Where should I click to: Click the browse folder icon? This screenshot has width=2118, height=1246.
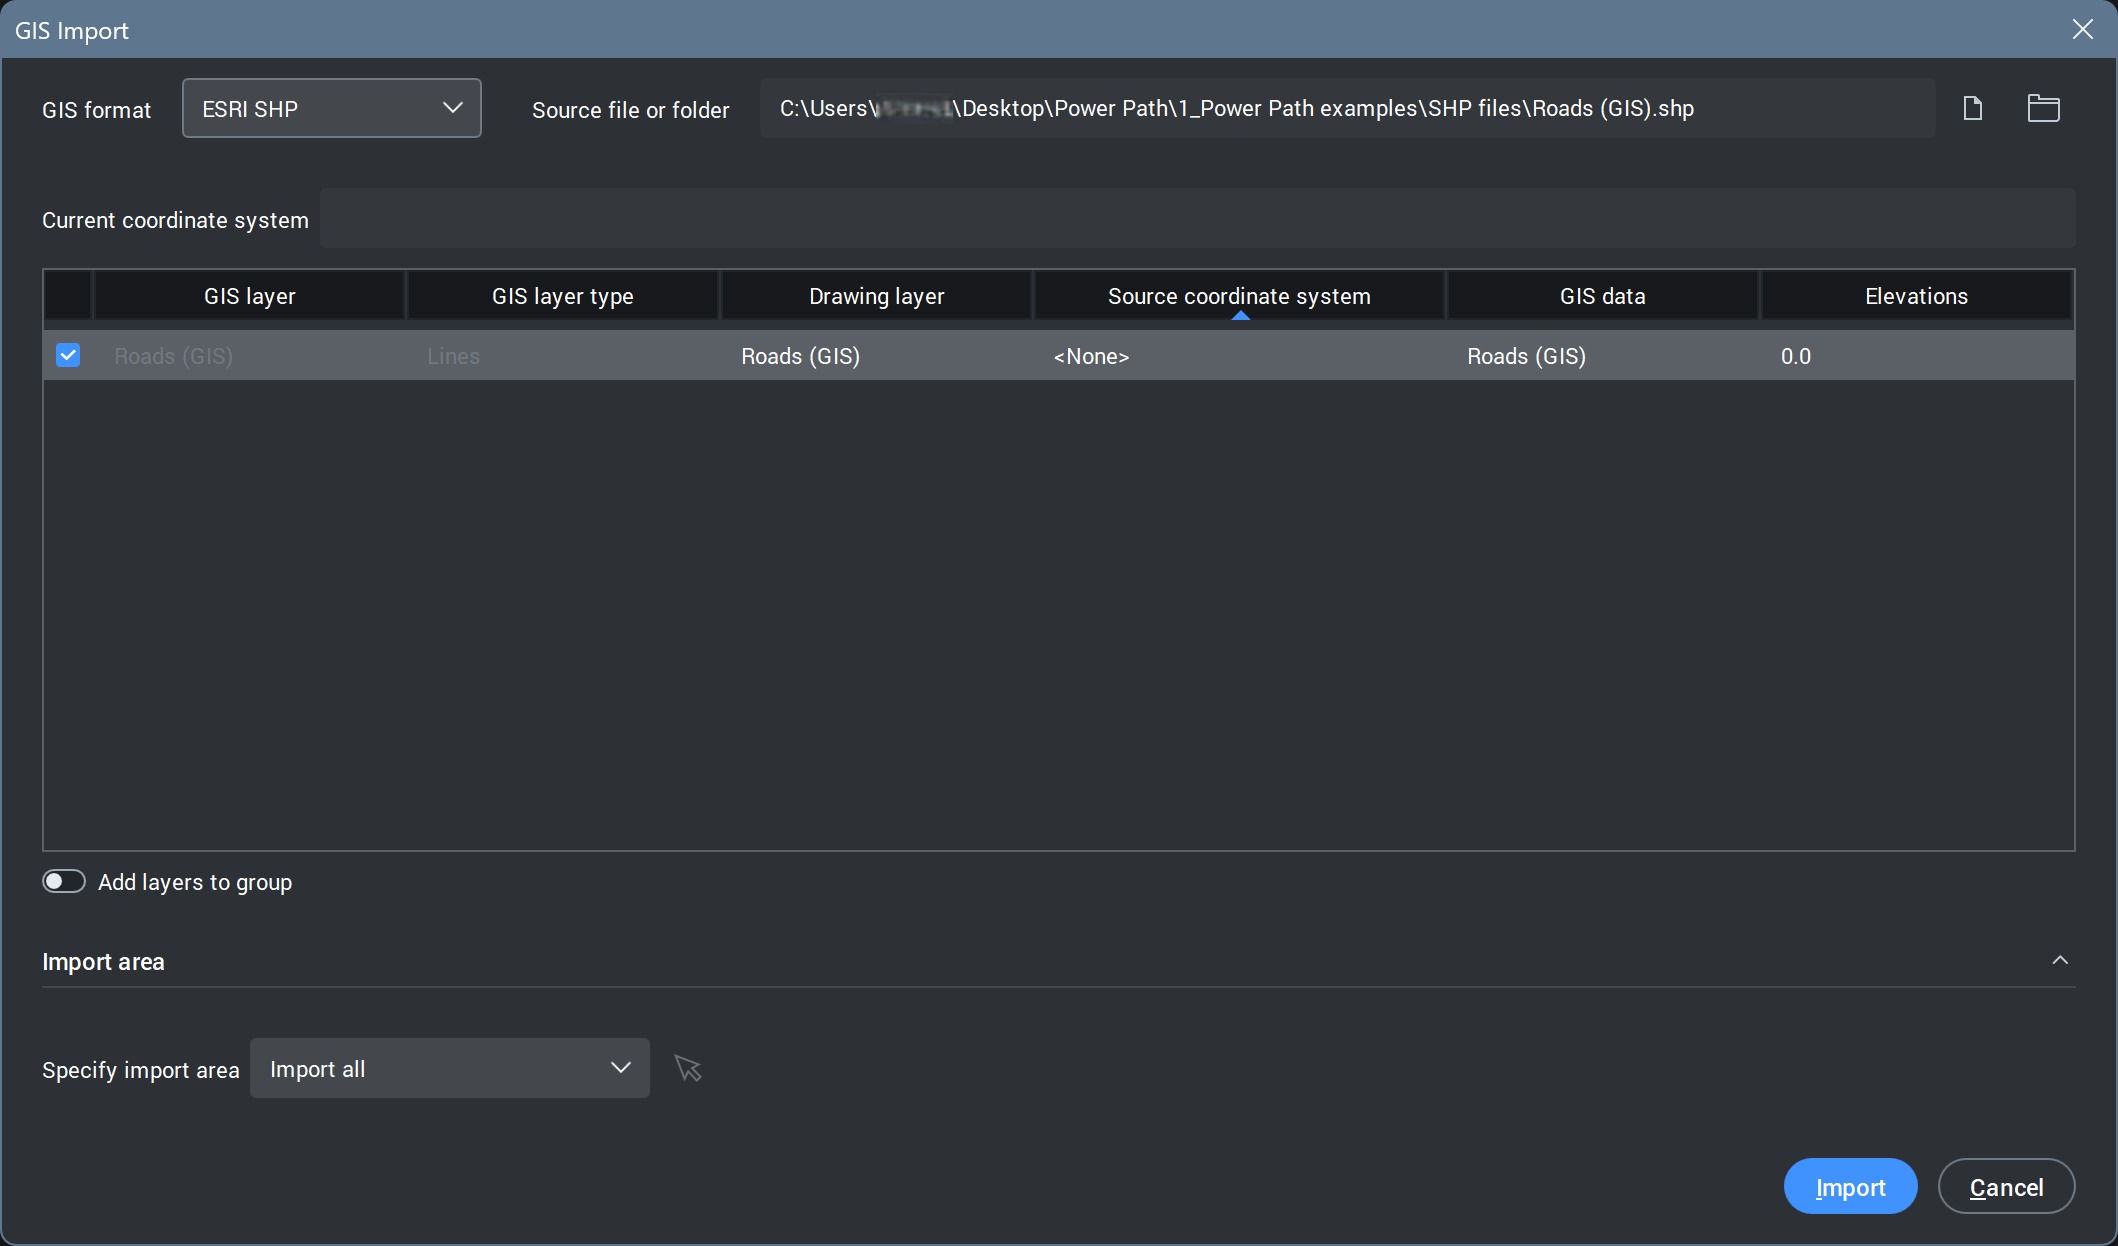click(2043, 108)
